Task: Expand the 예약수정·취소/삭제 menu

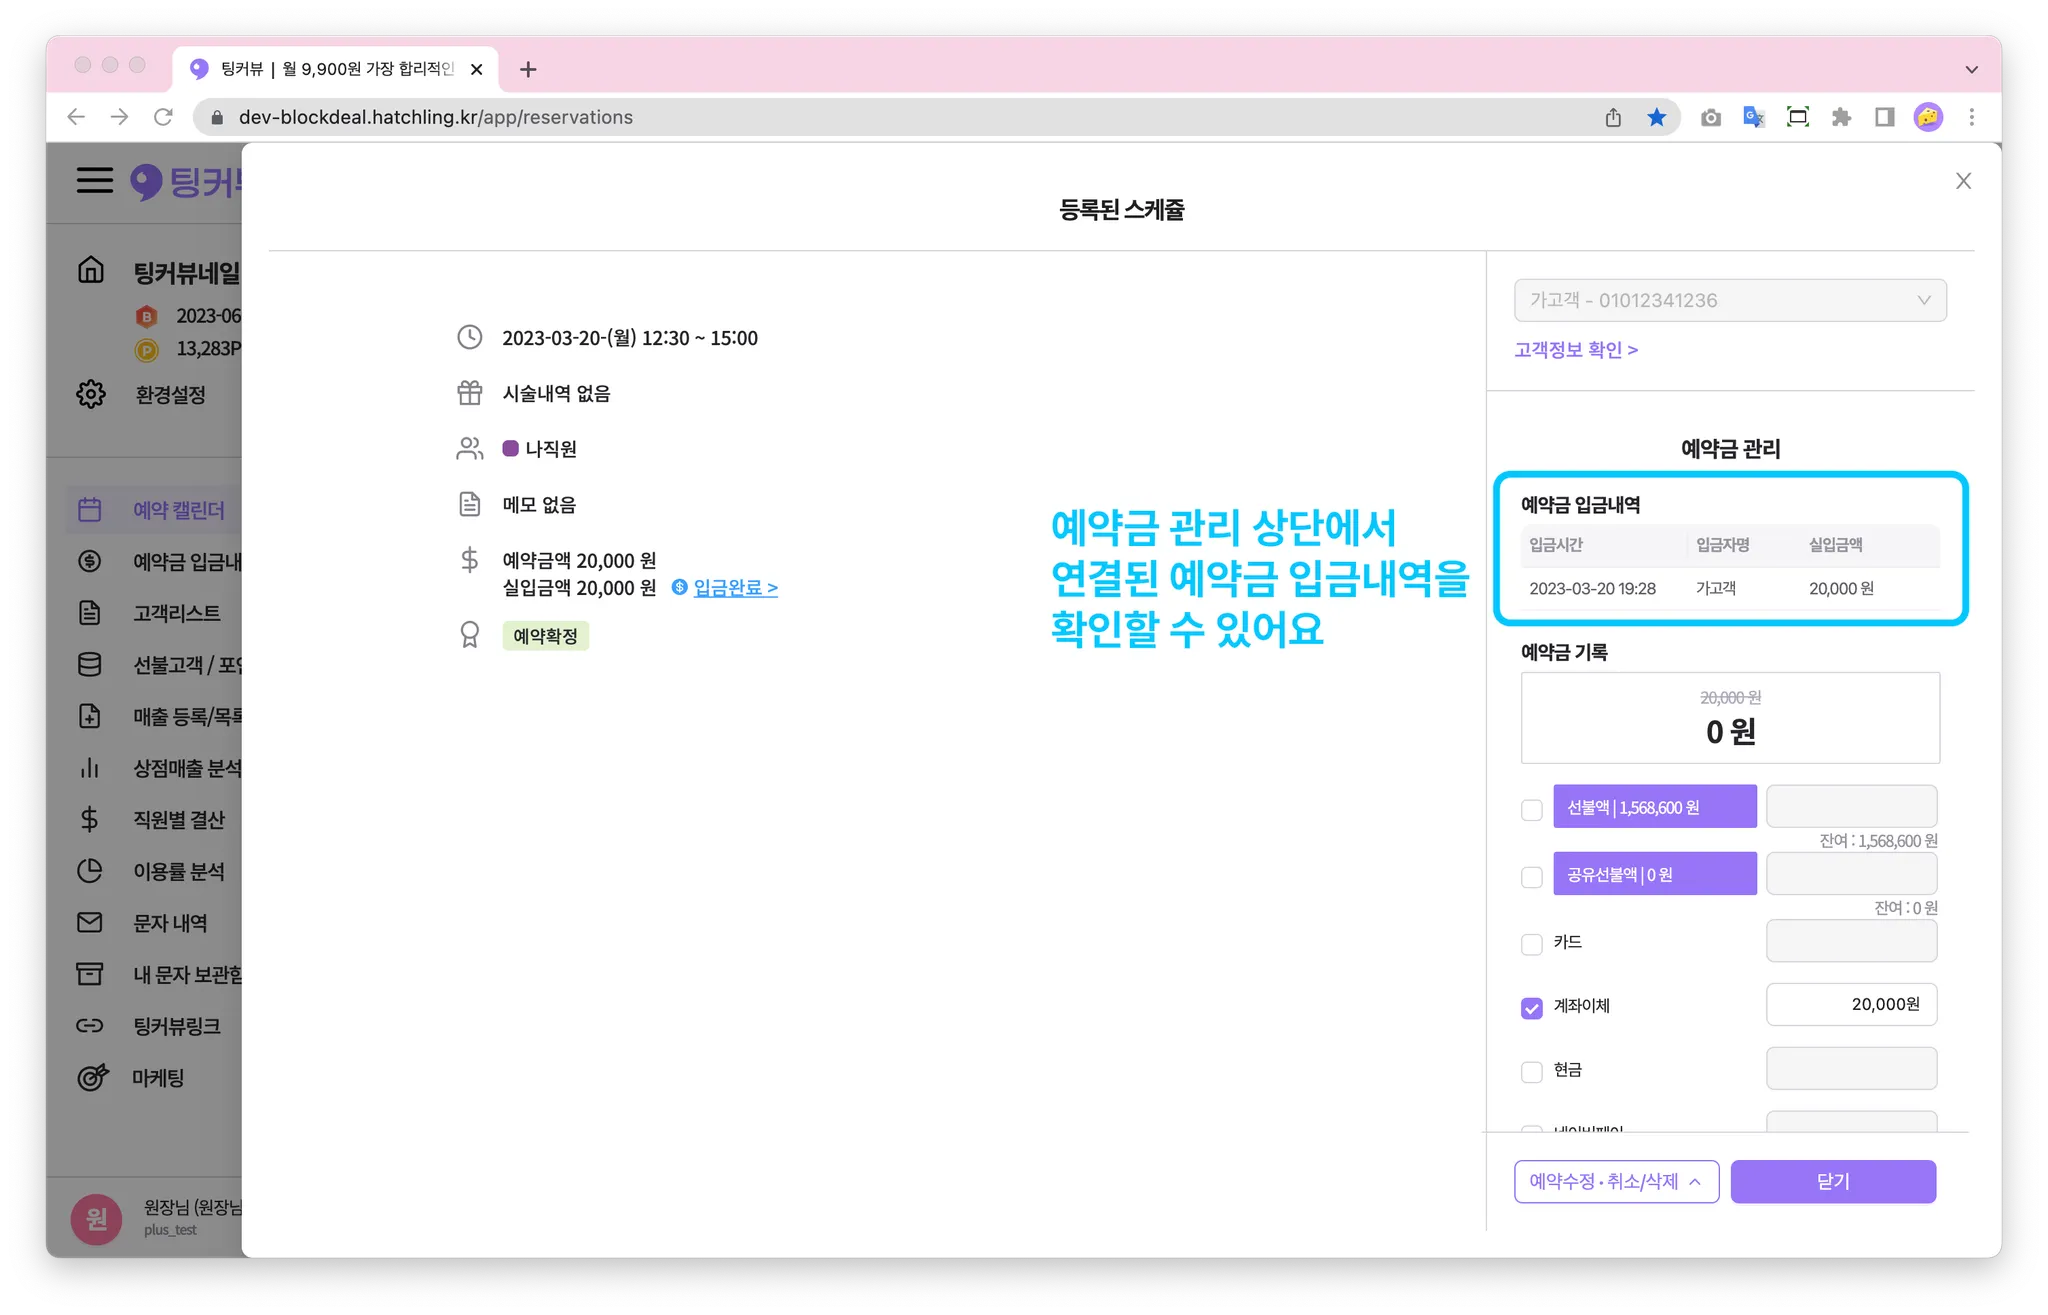Action: pyautogui.click(x=1616, y=1182)
